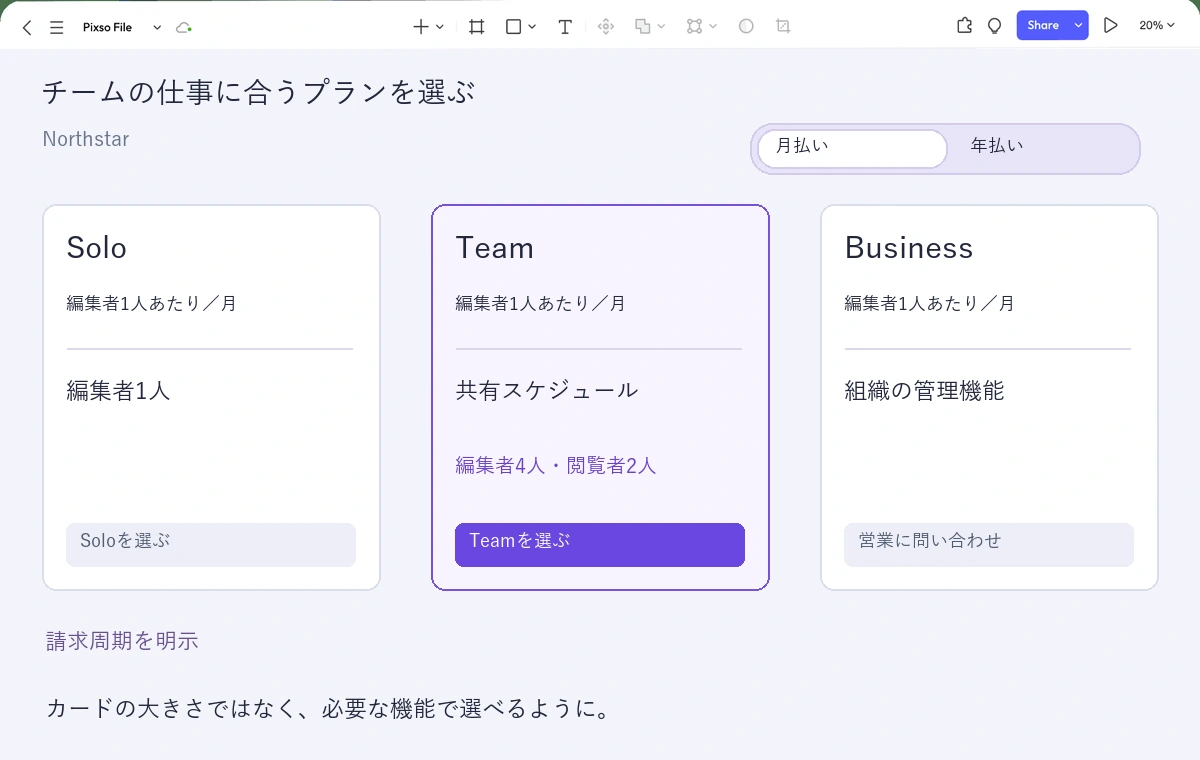The height and width of the screenshot is (760, 1200).
Task: Click the 営業に問い合わせ button
Action: coord(989,545)
